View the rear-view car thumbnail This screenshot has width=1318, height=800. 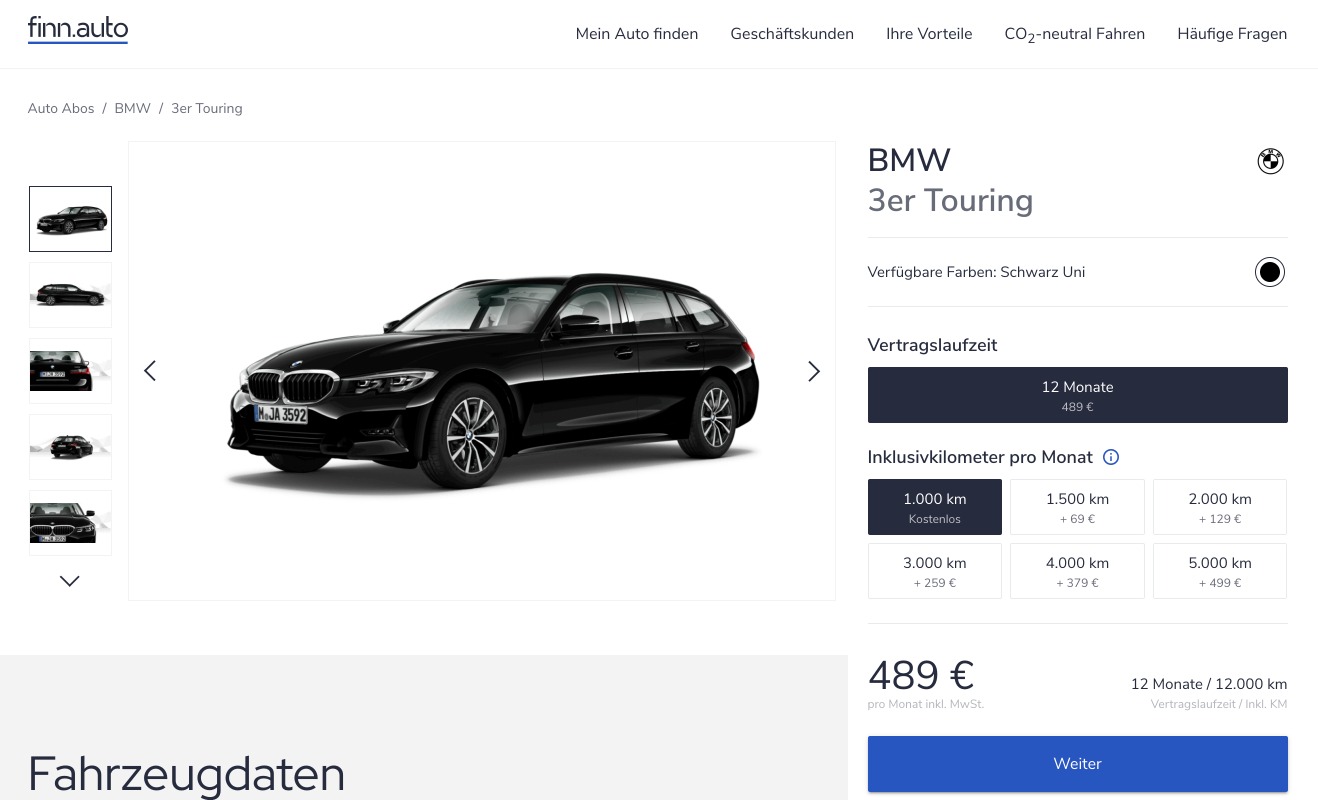point(70,371)
